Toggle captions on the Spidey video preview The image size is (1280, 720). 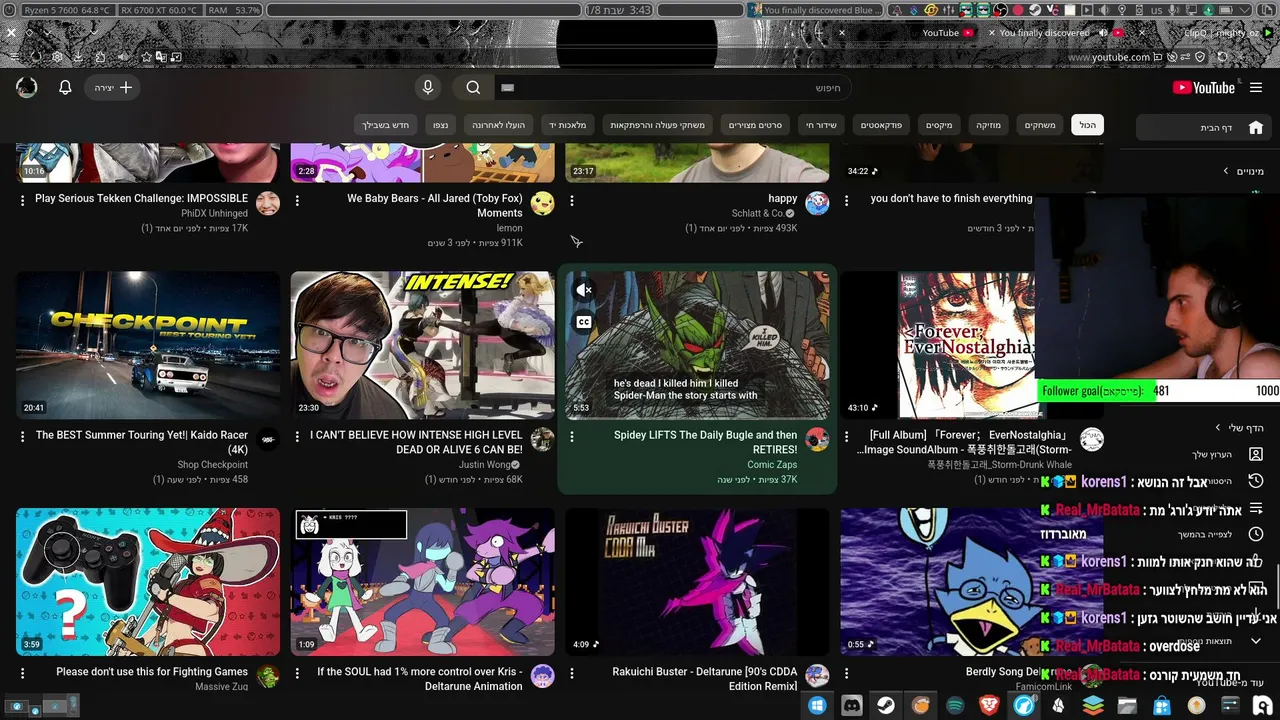584,322
